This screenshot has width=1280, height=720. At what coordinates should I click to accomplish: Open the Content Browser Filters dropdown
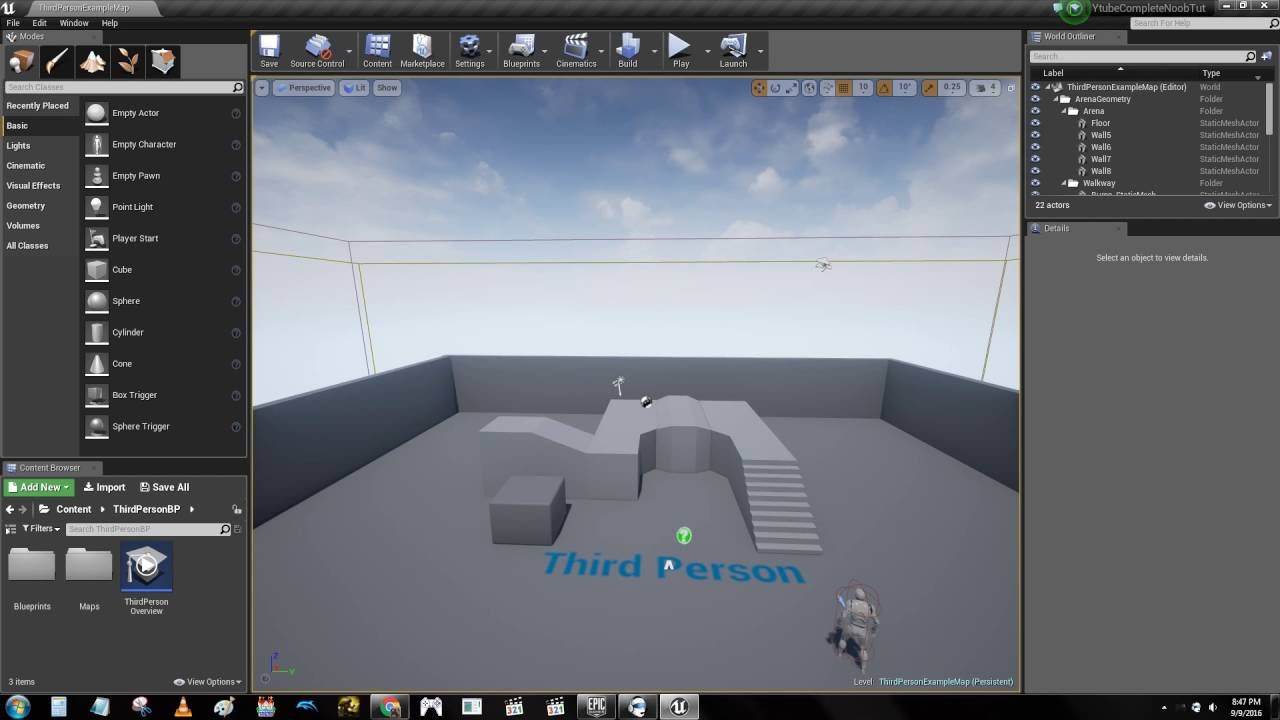click(x=40, y=529)
